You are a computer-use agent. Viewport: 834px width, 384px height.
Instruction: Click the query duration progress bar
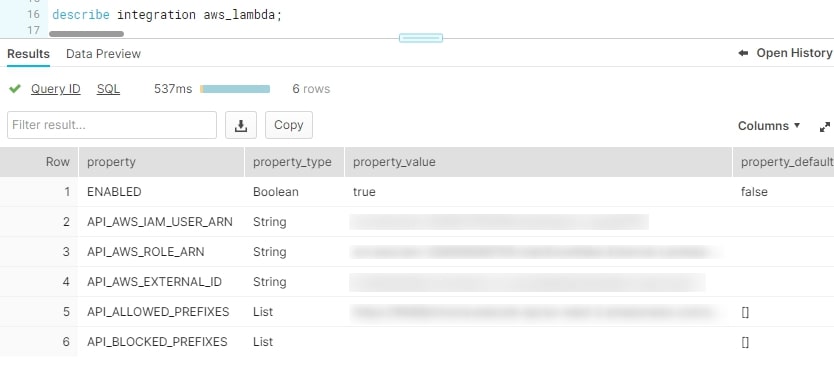point(235,89)
